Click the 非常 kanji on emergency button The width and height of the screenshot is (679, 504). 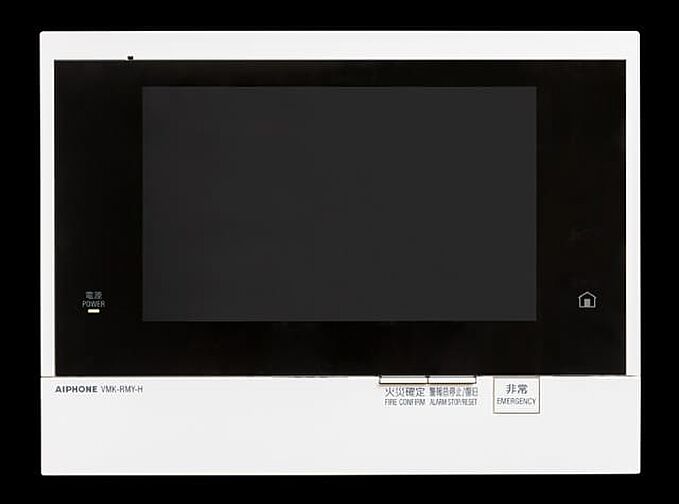click(516, 389)
